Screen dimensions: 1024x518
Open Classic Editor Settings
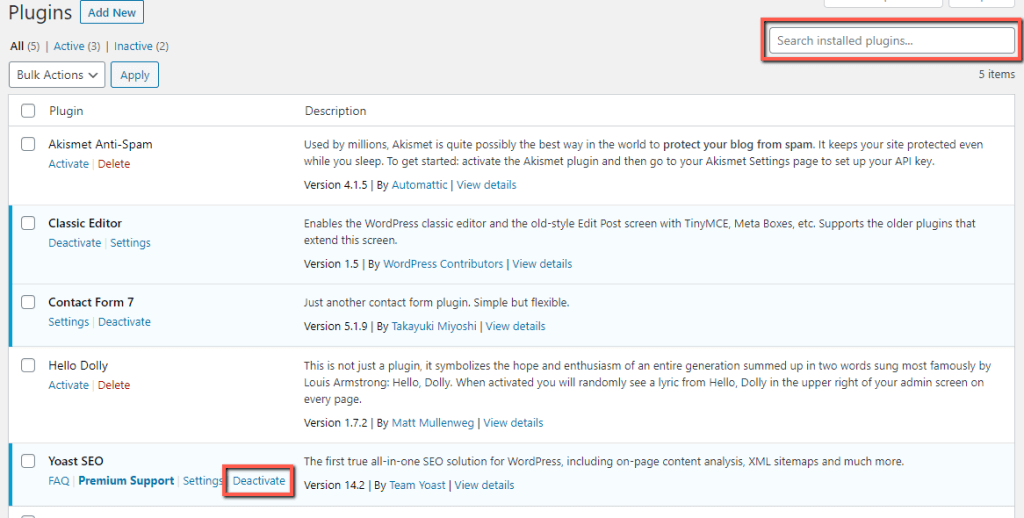pos(130,243)
